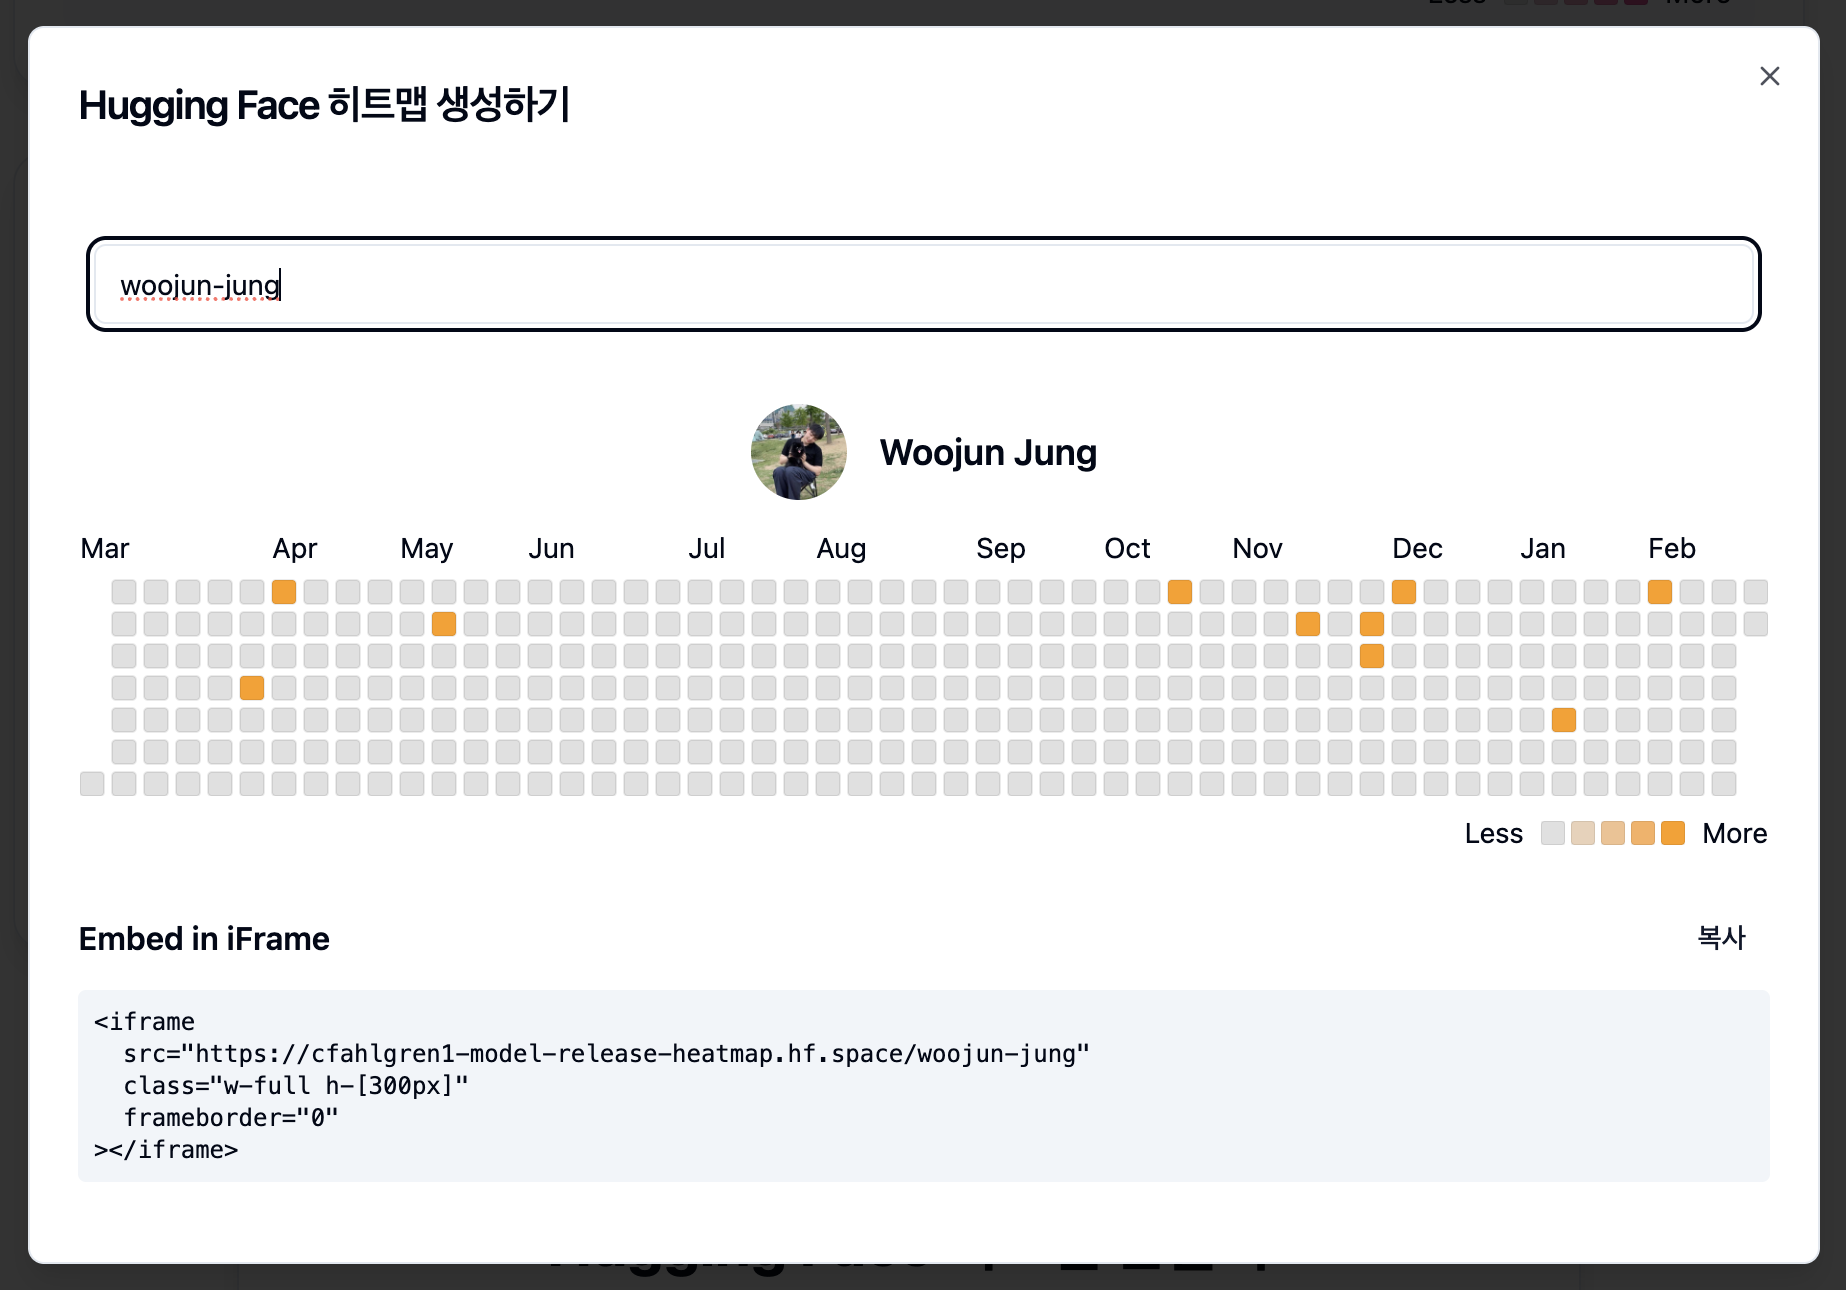Select the orange fourth-row cell before Apr
The width and height of the screenshot is (1846, 1290).
click(x=252, y=688)
